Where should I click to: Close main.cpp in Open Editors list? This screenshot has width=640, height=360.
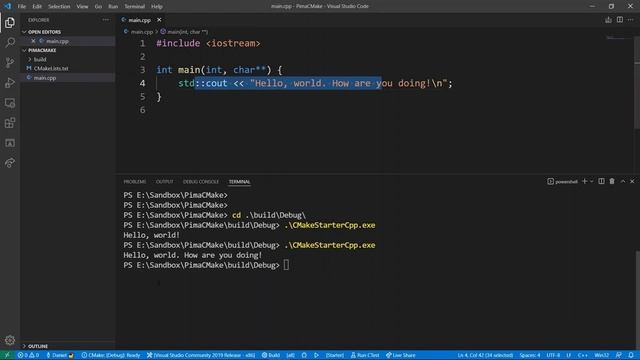point(33,41)
